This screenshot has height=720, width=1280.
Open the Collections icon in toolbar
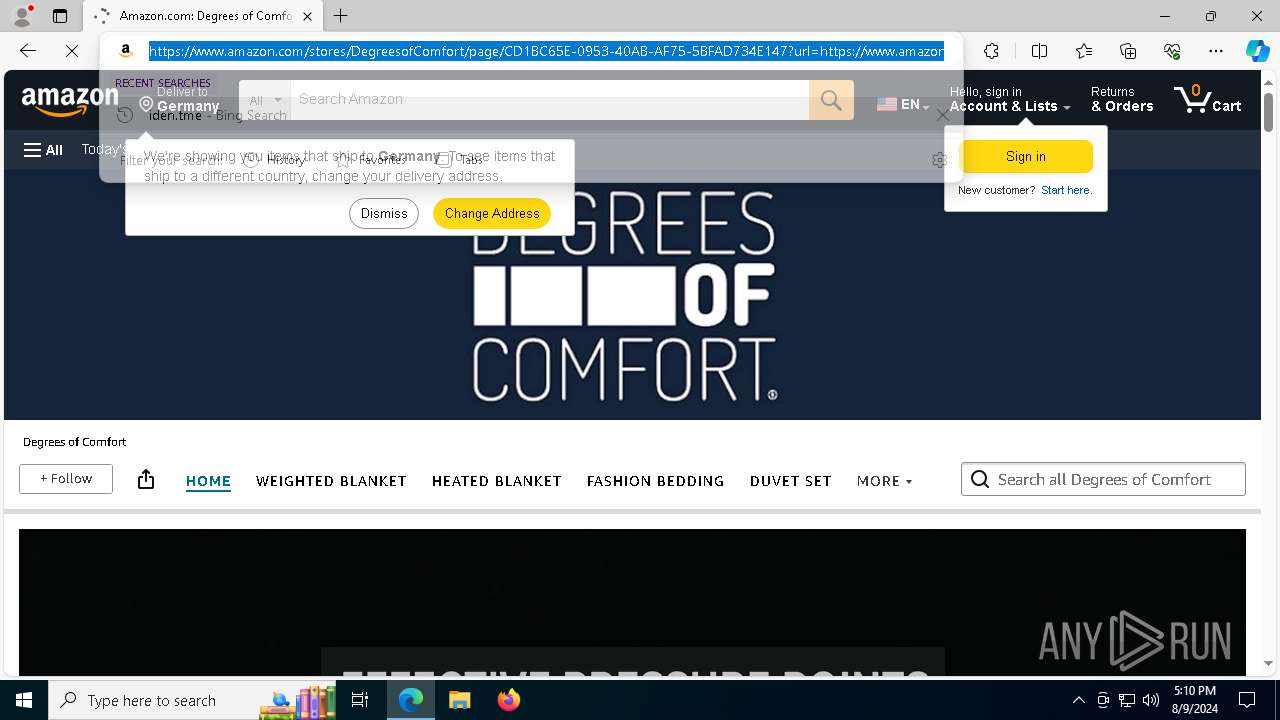(1128, 51)
